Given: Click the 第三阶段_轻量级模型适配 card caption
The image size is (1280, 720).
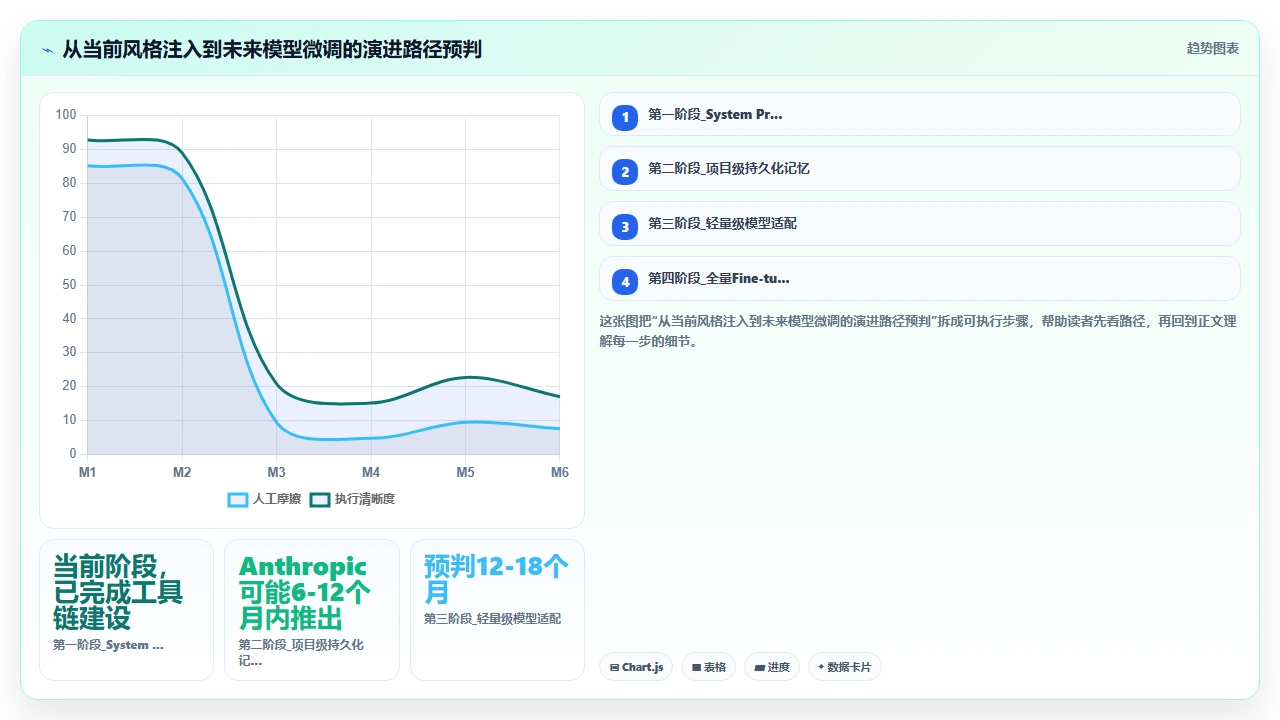Looking at the screenshot, I should tap(492, 619).
